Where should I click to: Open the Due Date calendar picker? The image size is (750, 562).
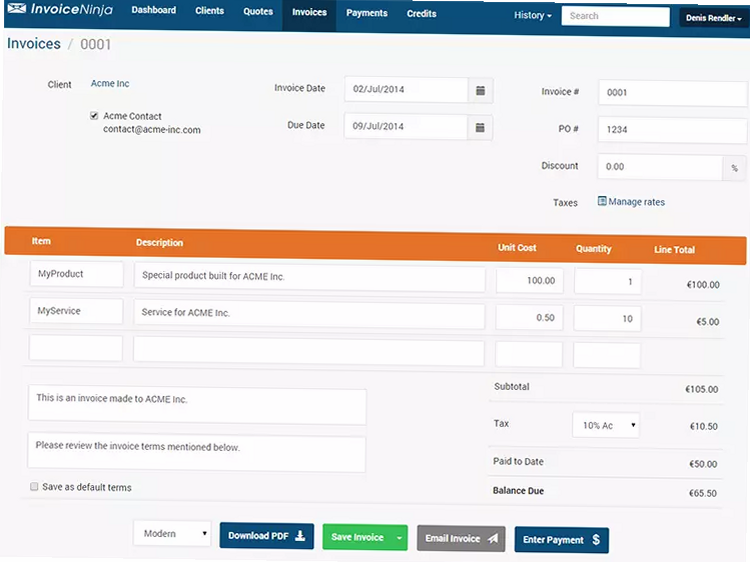coord(480,127)
